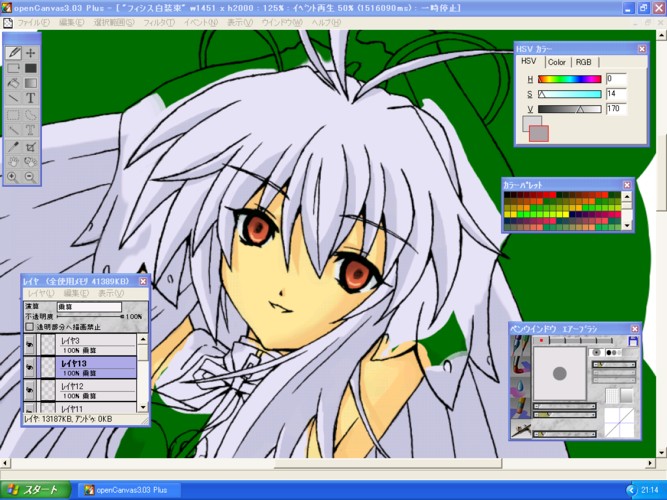The width and height of the screenshot is (667, 500).
Task: Select the Crop/transform tool
Action: 30,147
